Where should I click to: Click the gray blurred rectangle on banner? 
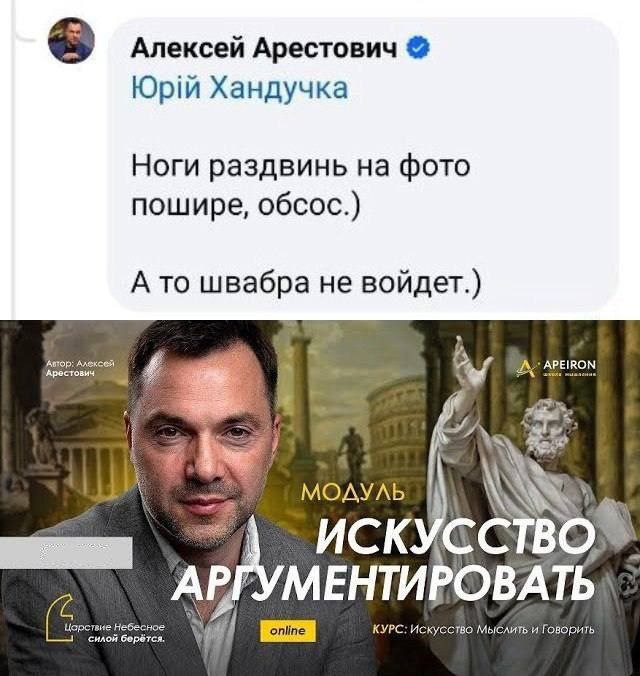point(66,553)
